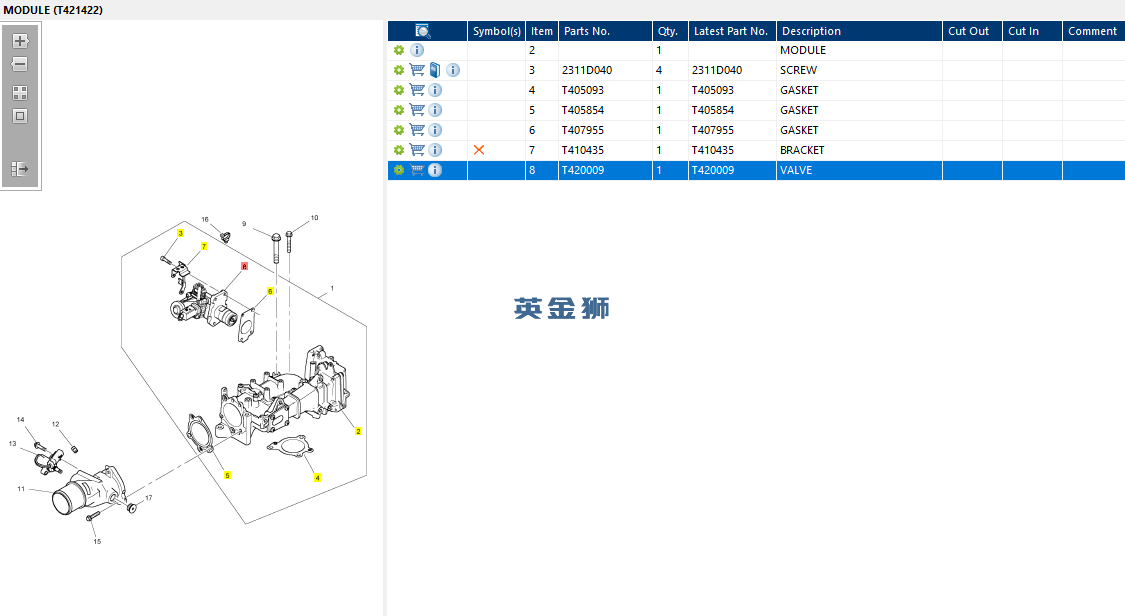Click the Latest Part No. column header
1125x616 pixels.
tap(732, 31)
